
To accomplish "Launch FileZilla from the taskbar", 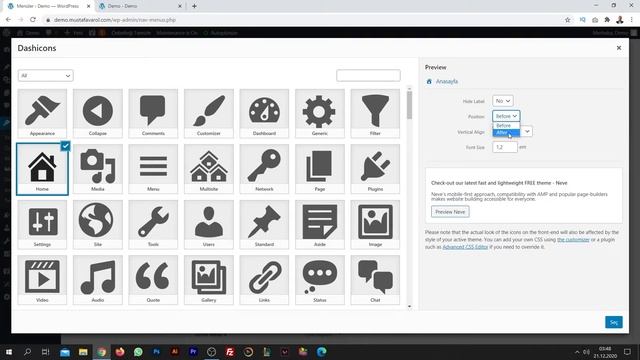I will click(230, 352).
